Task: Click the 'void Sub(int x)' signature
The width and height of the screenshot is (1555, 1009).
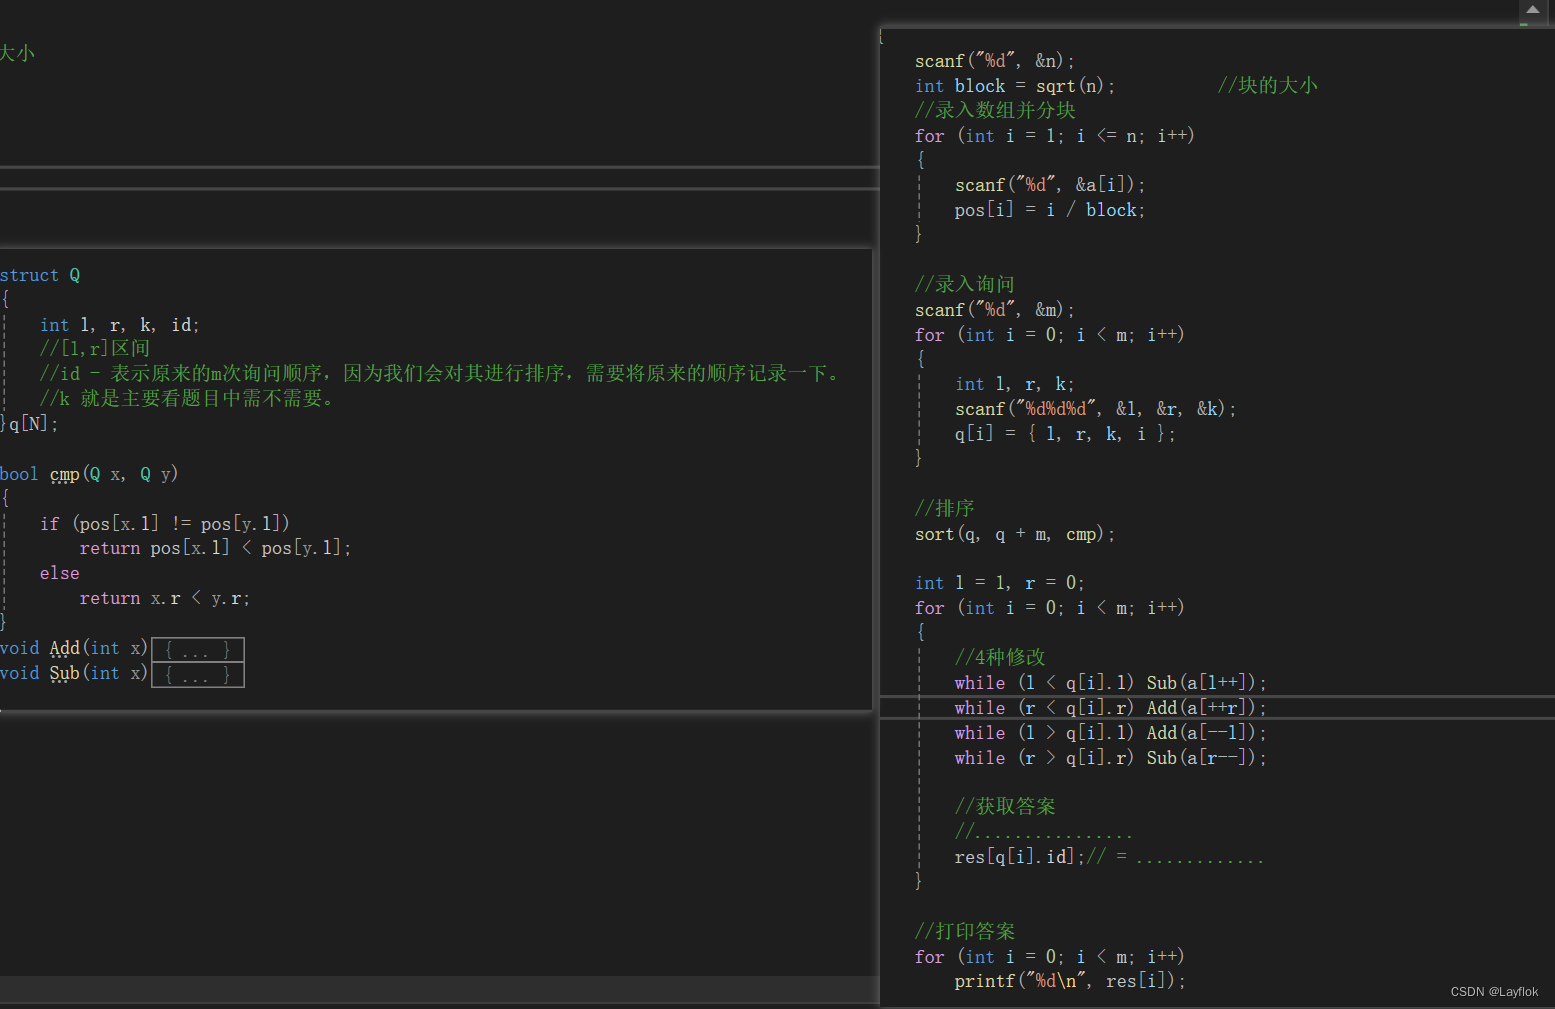Action: 74,673
